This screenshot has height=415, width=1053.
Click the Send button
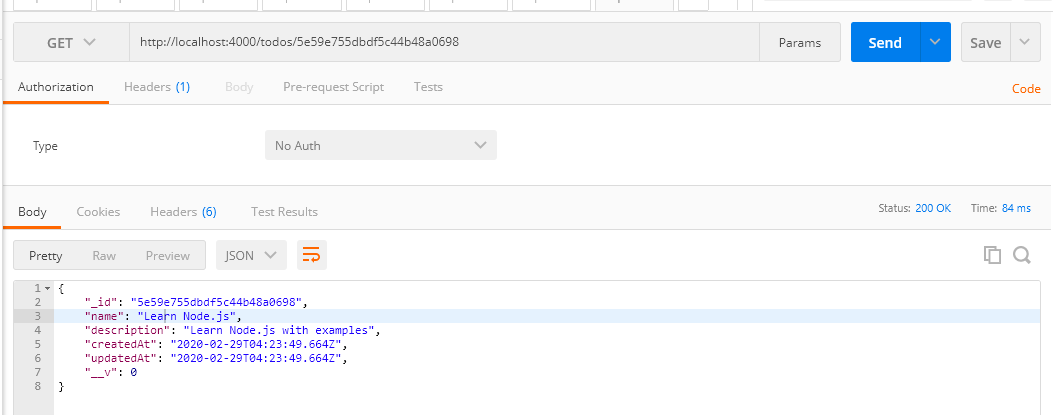885,42
